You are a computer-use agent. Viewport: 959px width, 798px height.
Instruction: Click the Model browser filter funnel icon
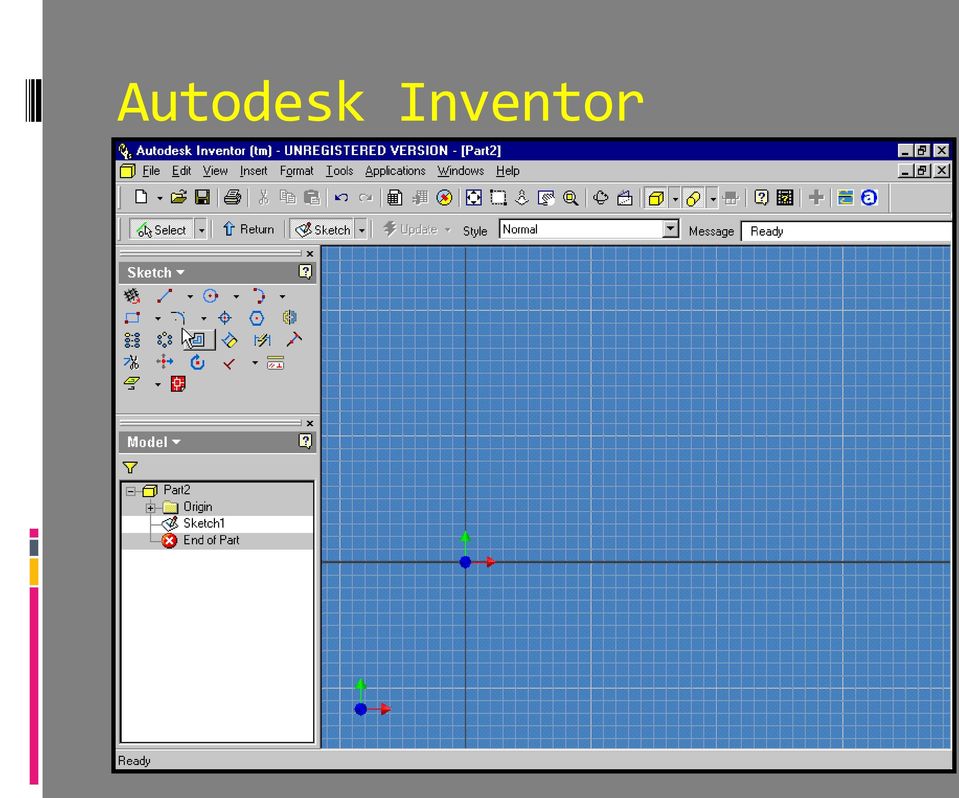coord(130,468)
